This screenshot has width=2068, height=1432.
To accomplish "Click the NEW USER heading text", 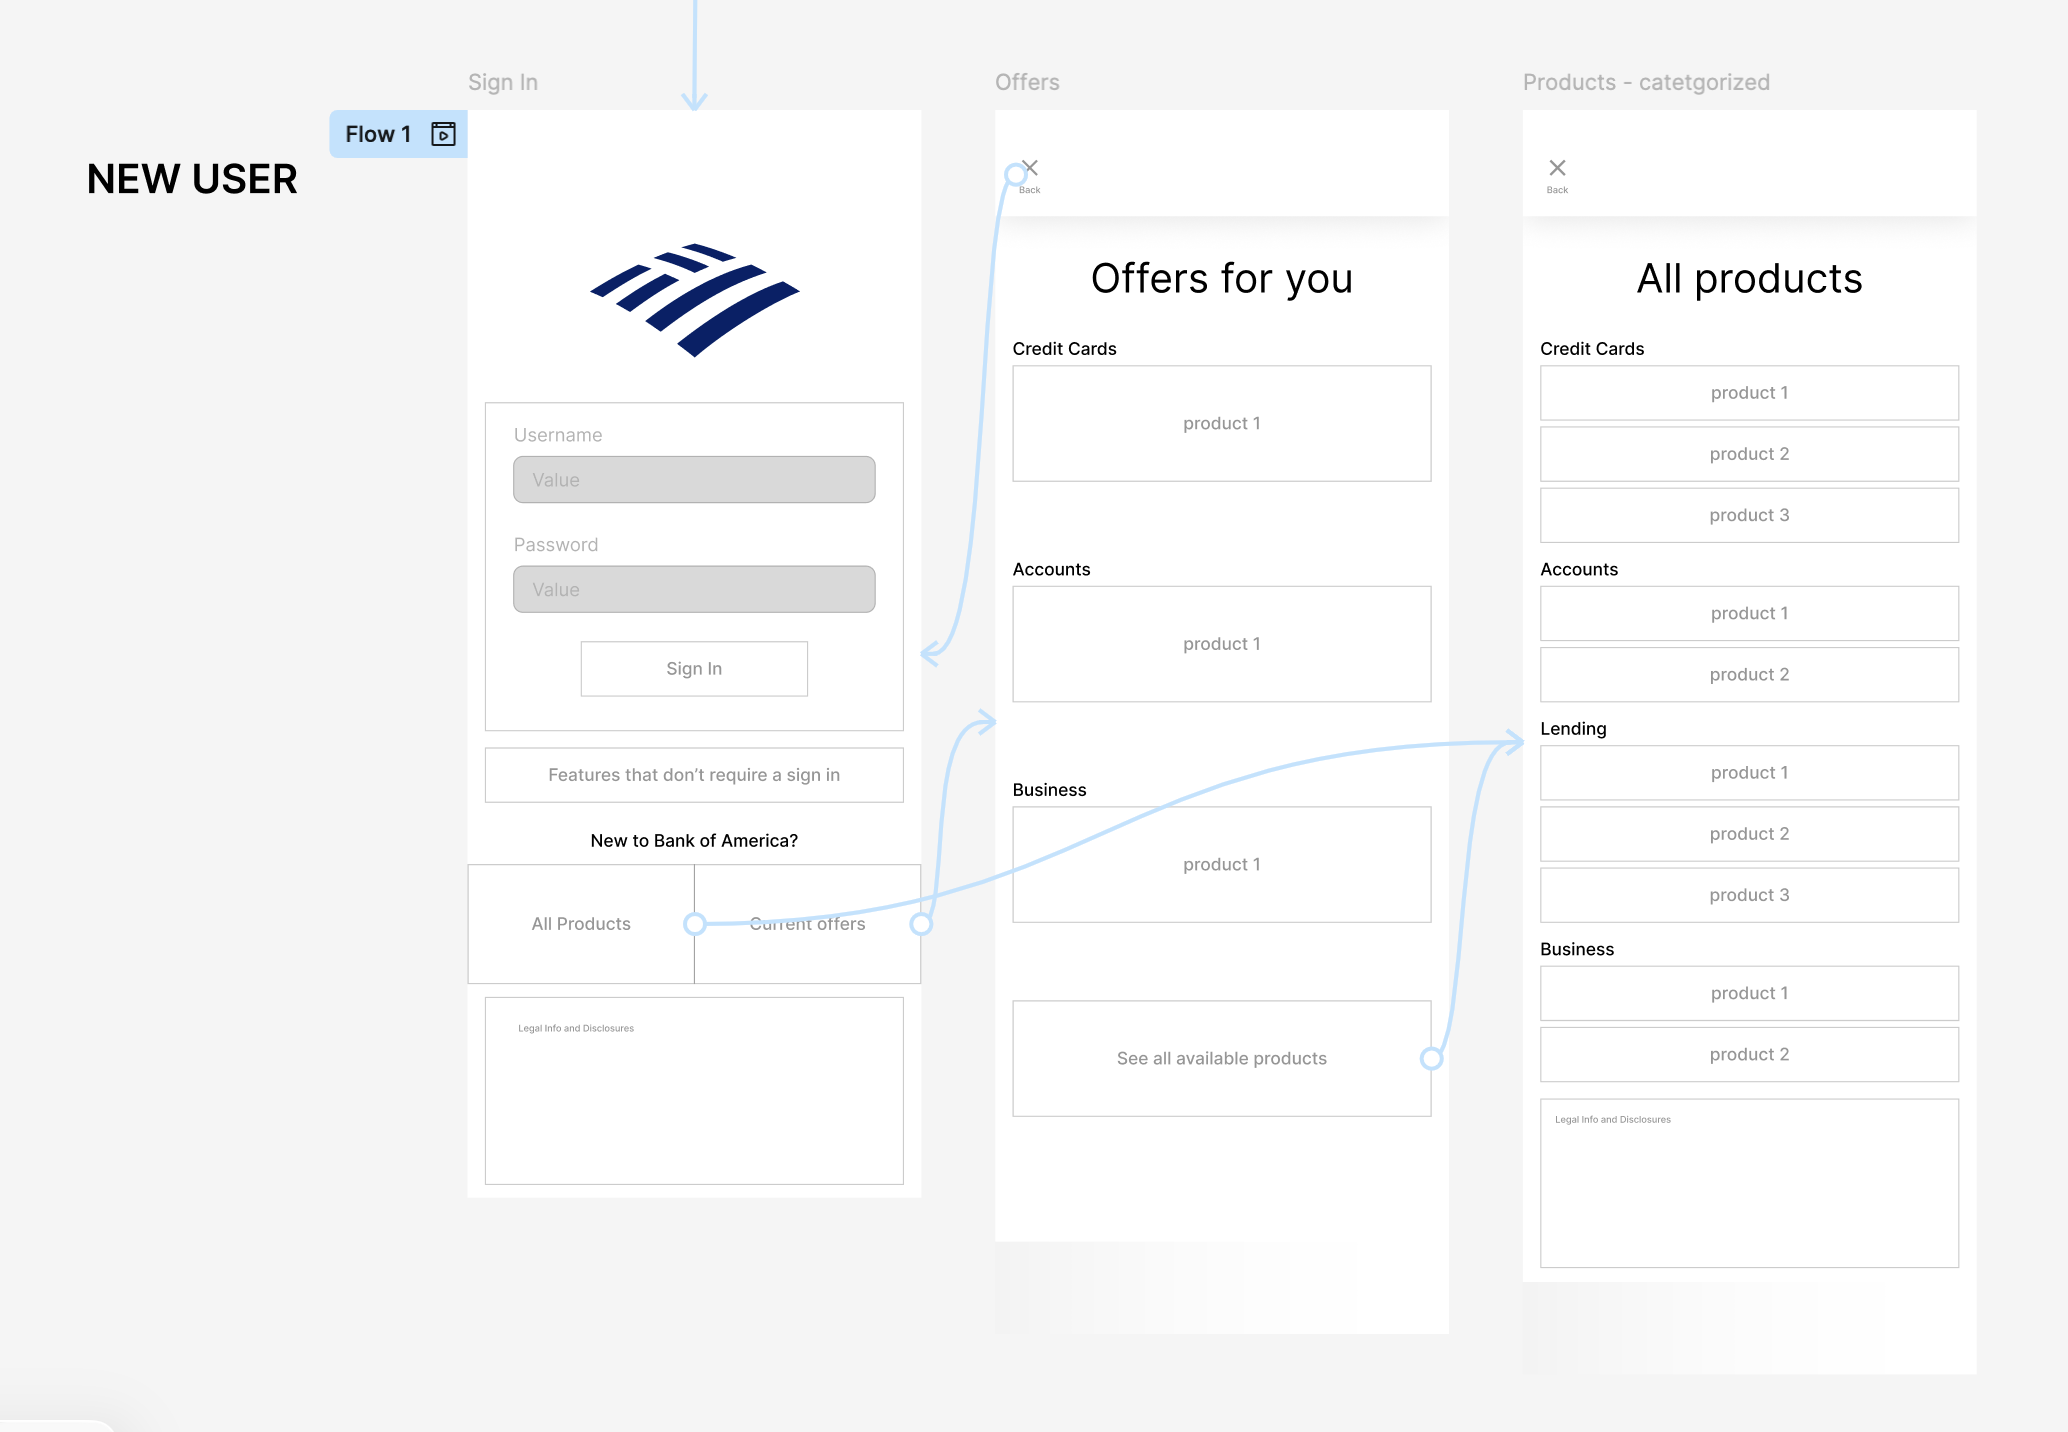I will (x=192, y=179).
